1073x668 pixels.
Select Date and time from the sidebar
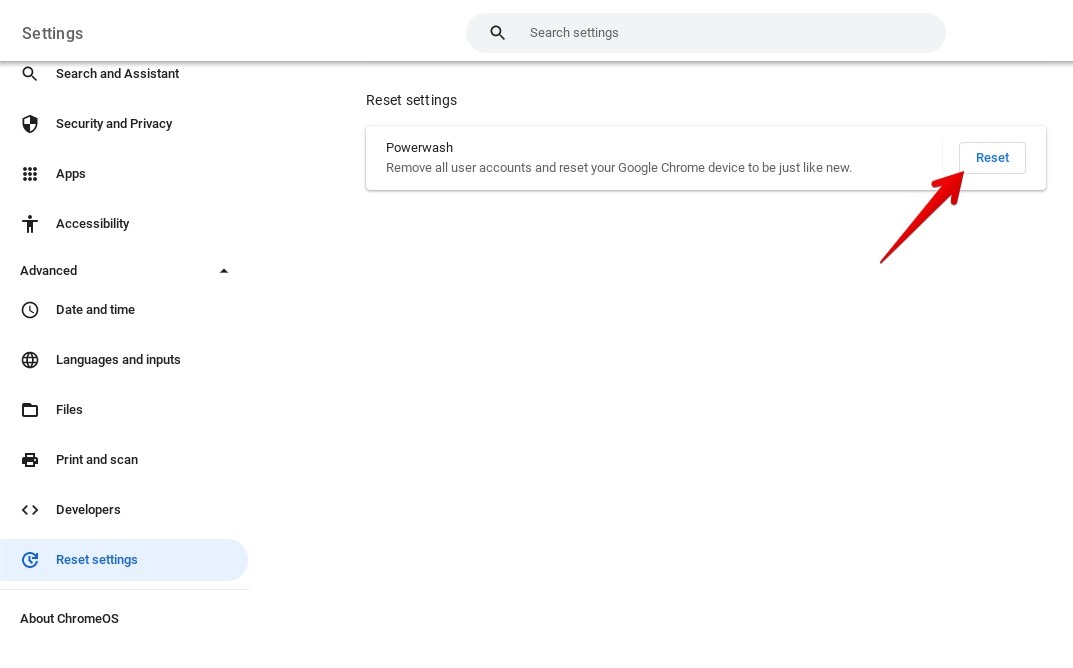pos(95,309)
